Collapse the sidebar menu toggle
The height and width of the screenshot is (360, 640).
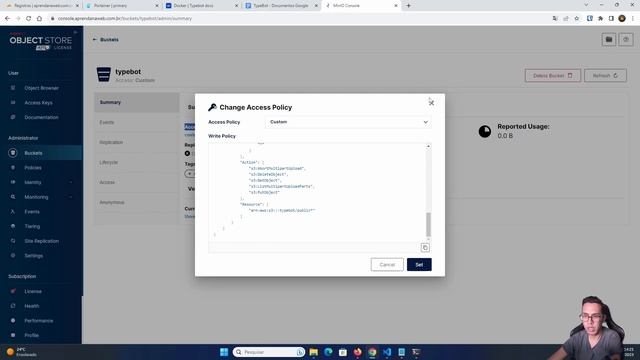[x=75, y=32]
